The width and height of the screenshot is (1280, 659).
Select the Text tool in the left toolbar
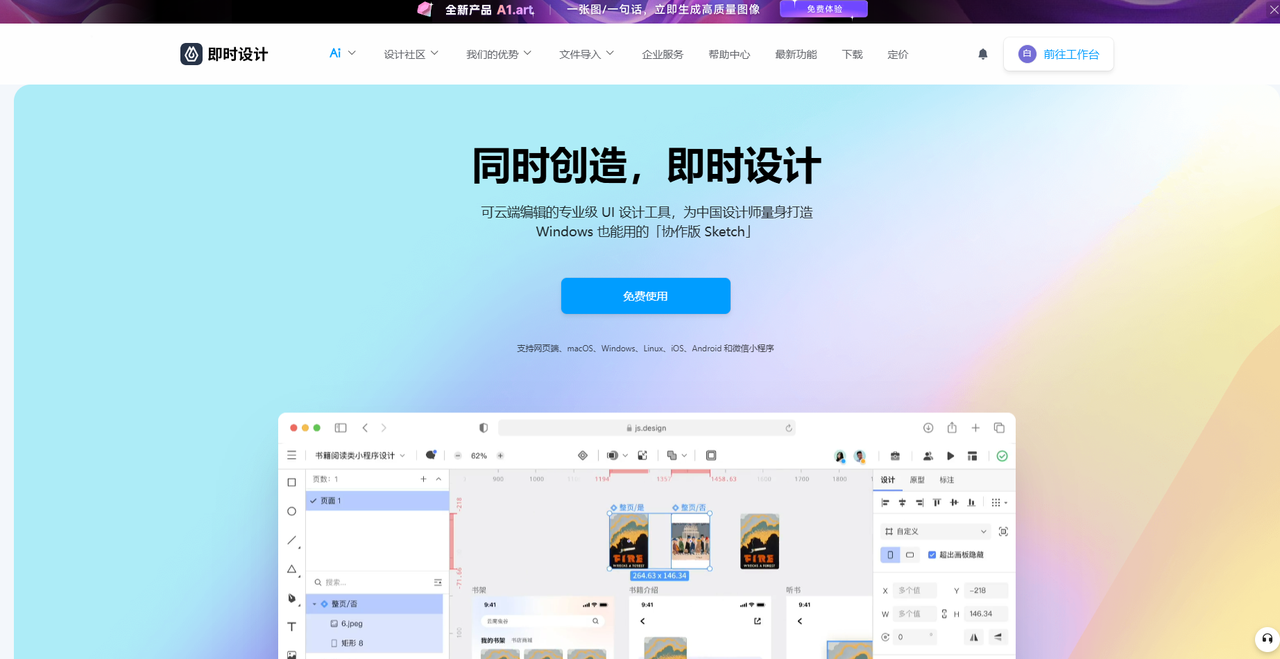tap(291, 626)
